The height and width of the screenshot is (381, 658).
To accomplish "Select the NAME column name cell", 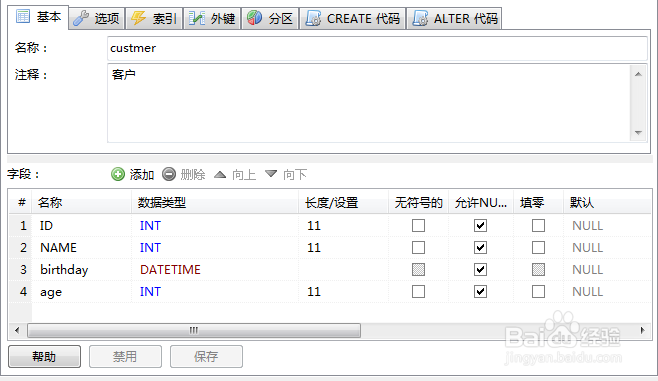I will point(82,248).
